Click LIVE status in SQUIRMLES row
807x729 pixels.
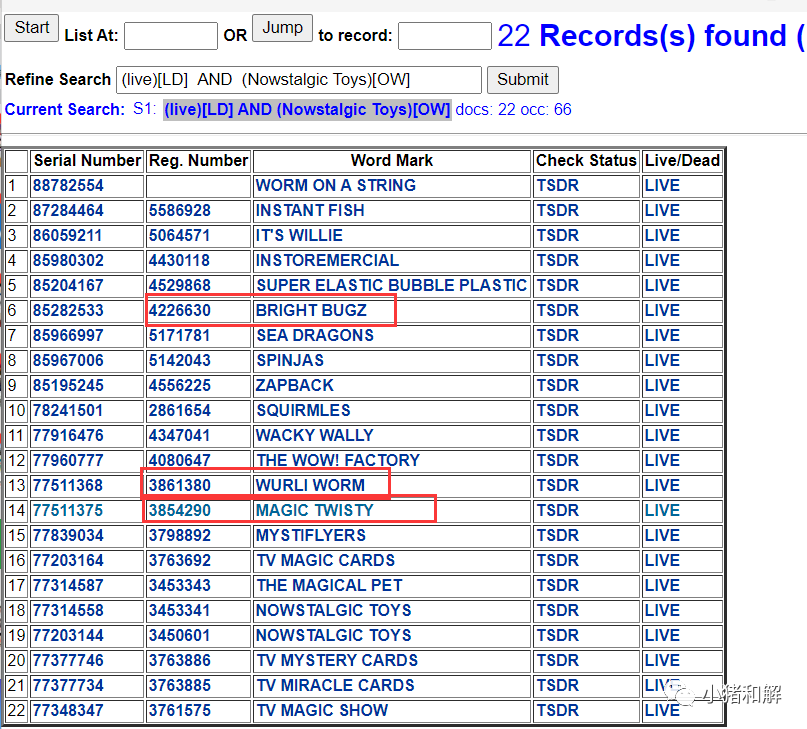[x=662, y=410]
